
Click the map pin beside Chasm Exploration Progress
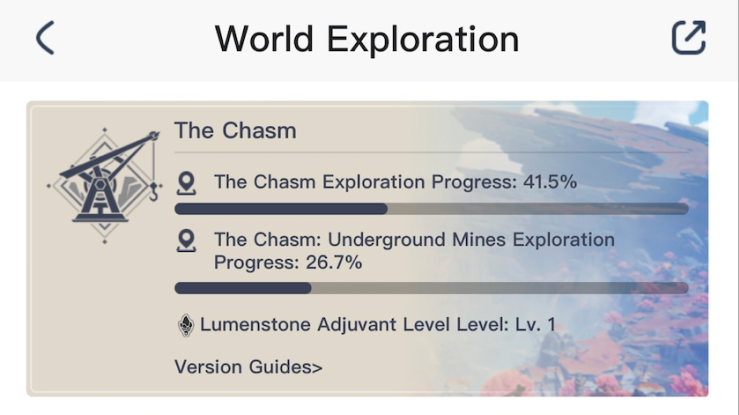186,183
